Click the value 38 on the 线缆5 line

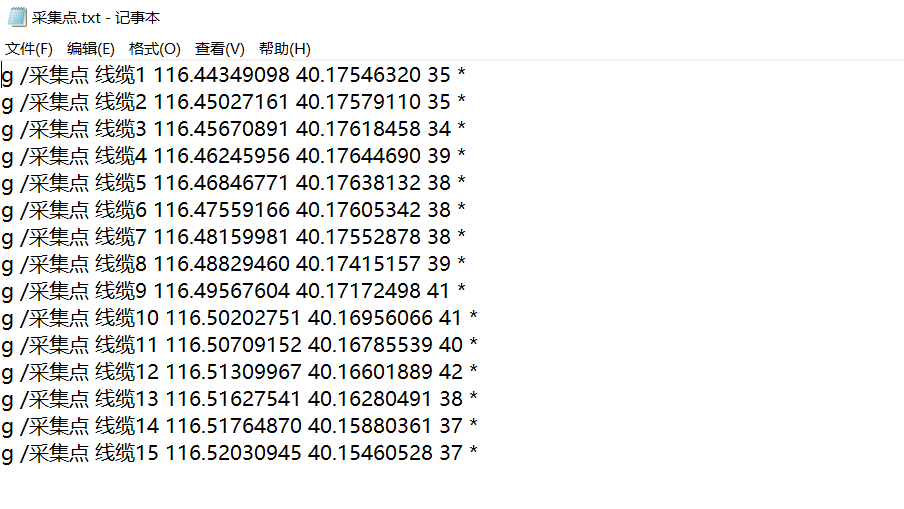[439, 183]
